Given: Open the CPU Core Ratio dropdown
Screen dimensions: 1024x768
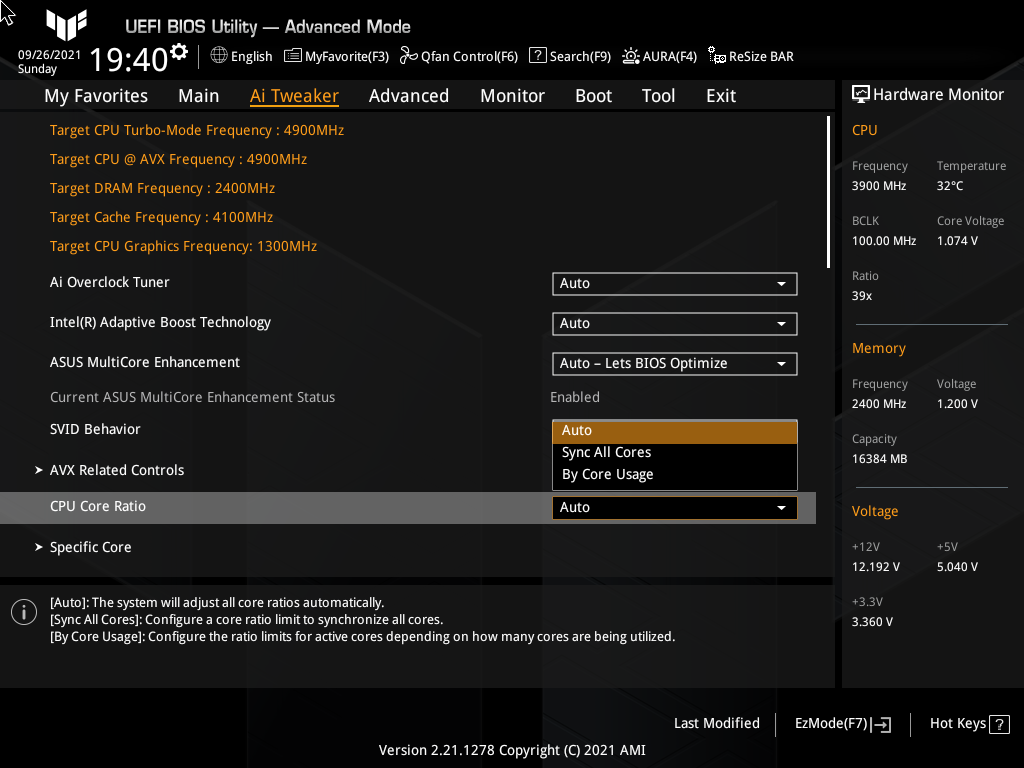Looking at the screenshot, I should point(674,507).
